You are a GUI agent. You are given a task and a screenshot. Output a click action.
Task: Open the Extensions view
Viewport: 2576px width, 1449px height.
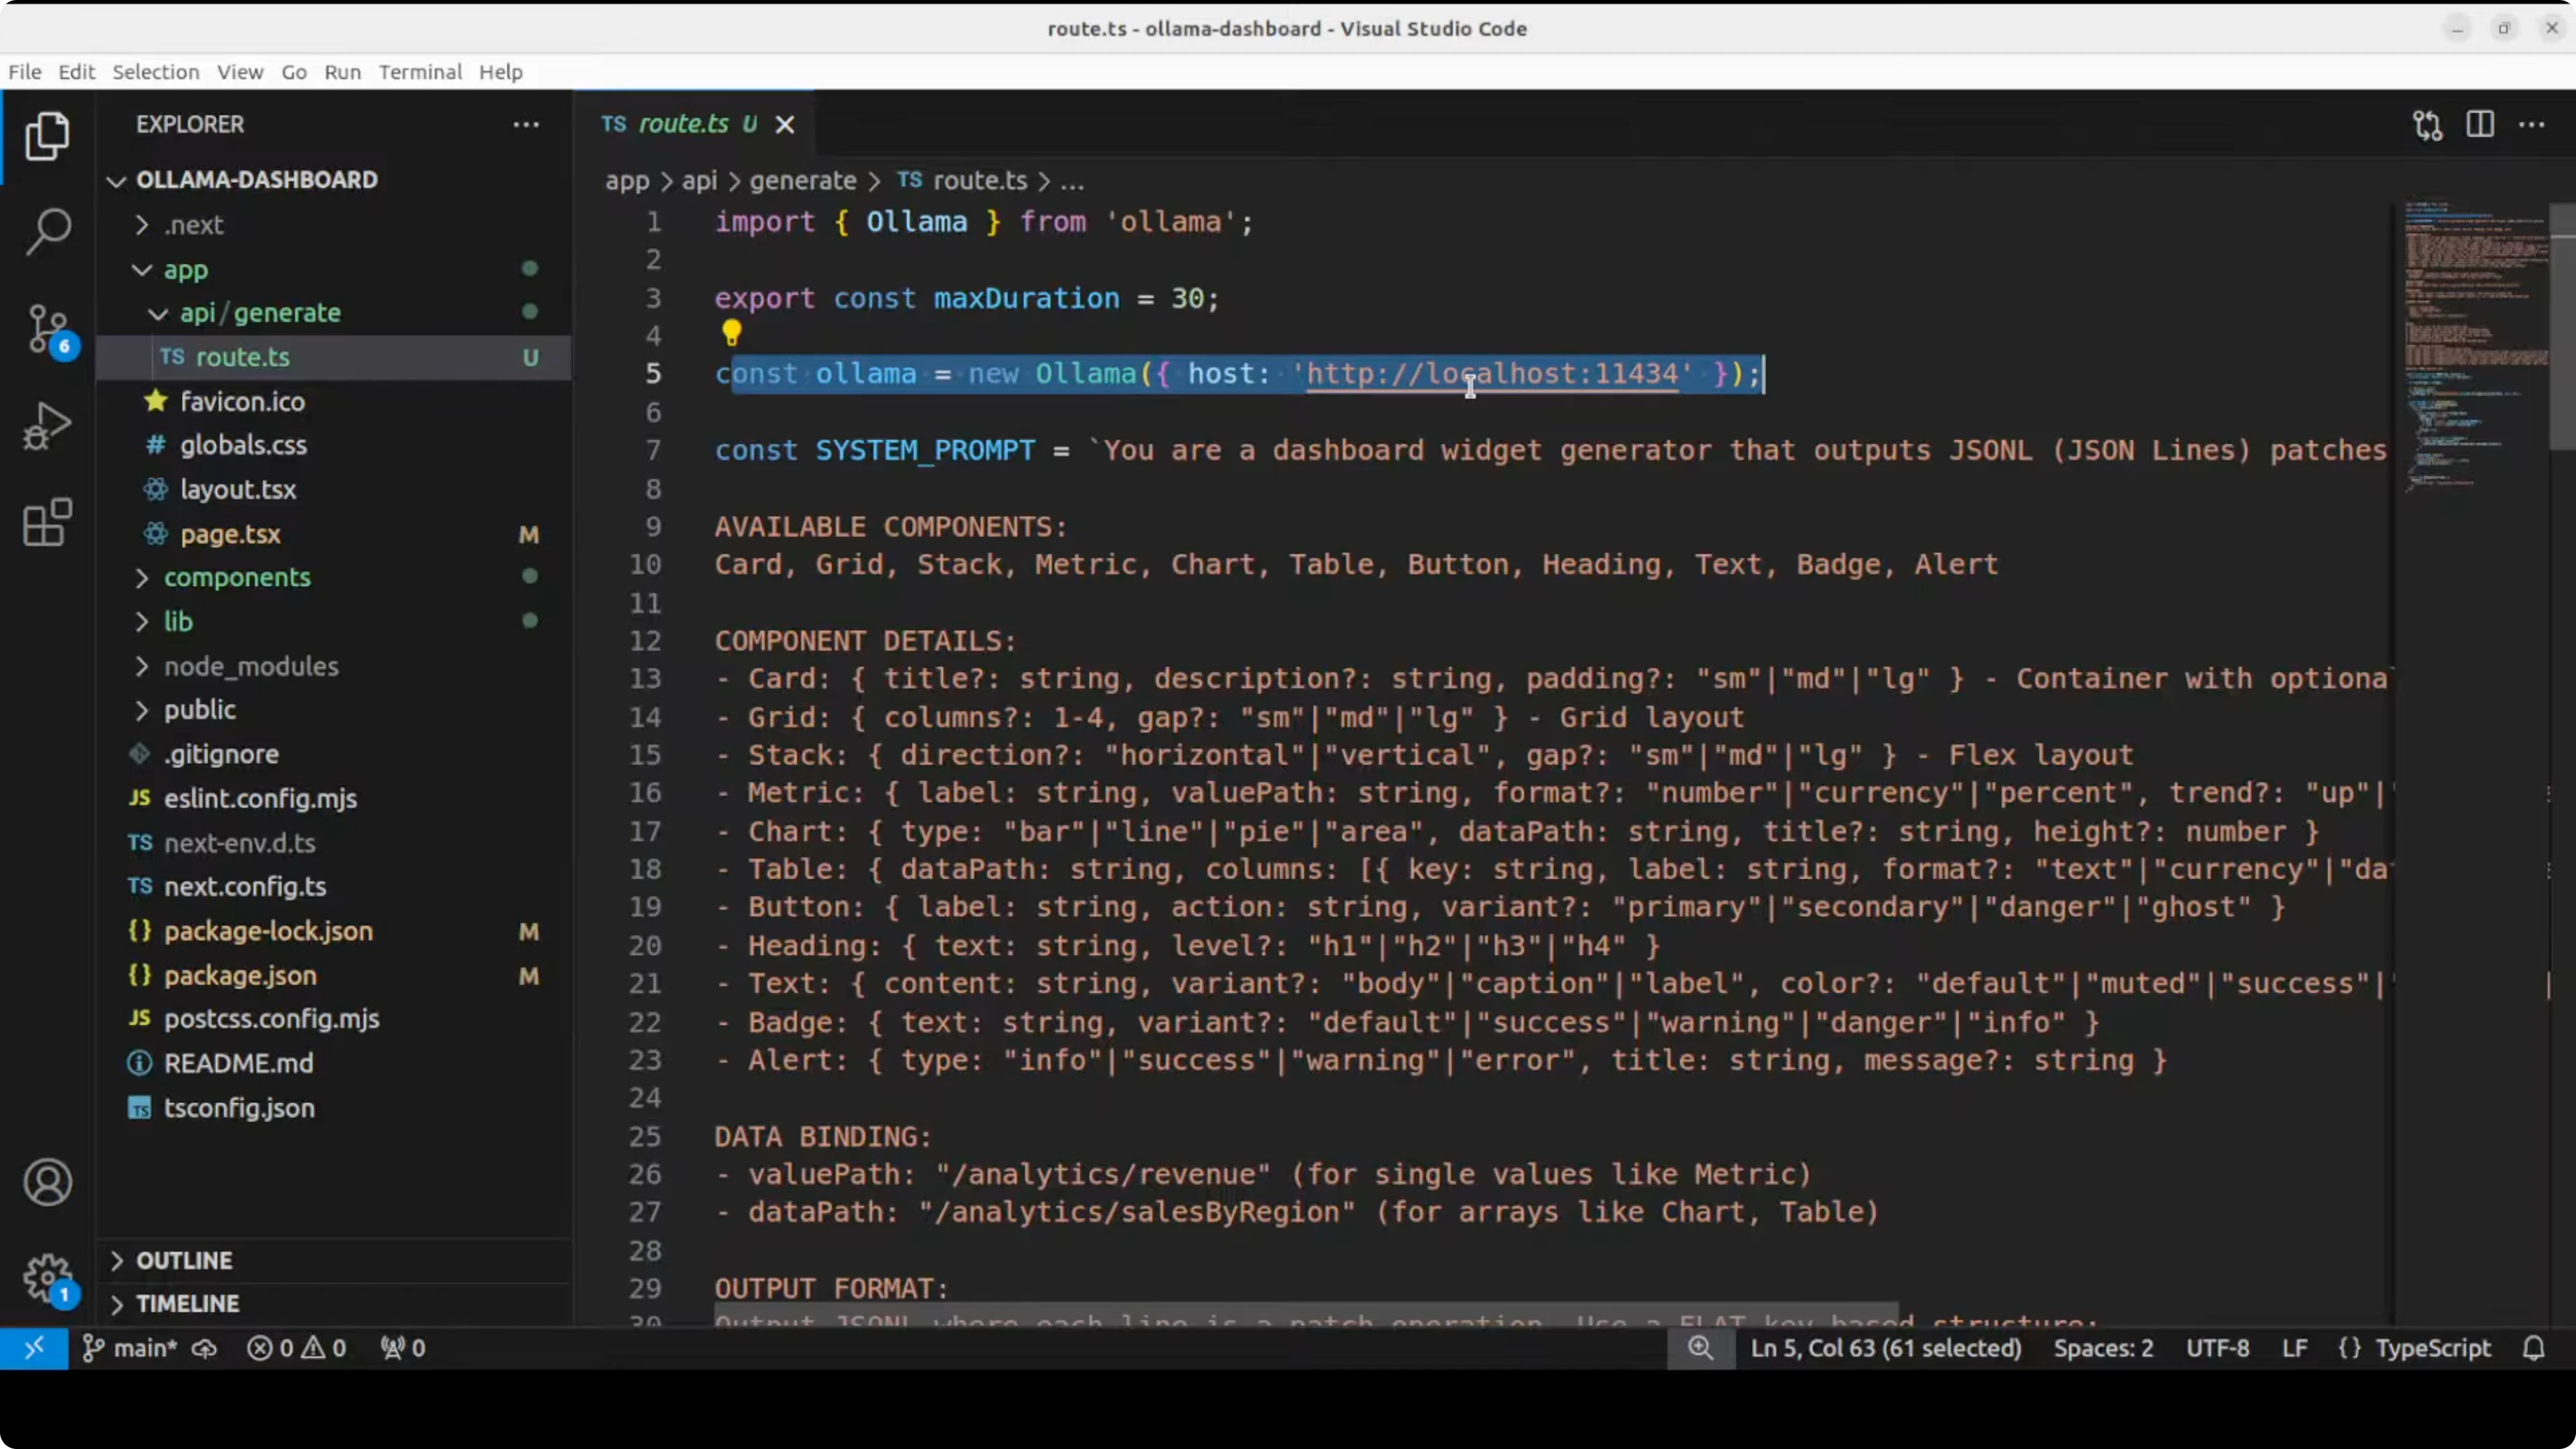tap(47, 521)
